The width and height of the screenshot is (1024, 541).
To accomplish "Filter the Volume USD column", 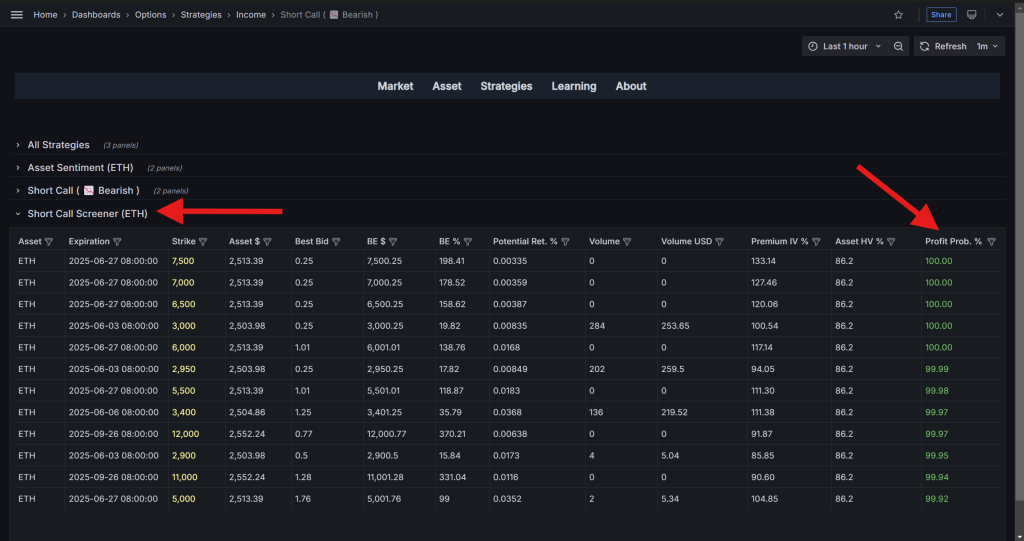I will coord(725,242).
